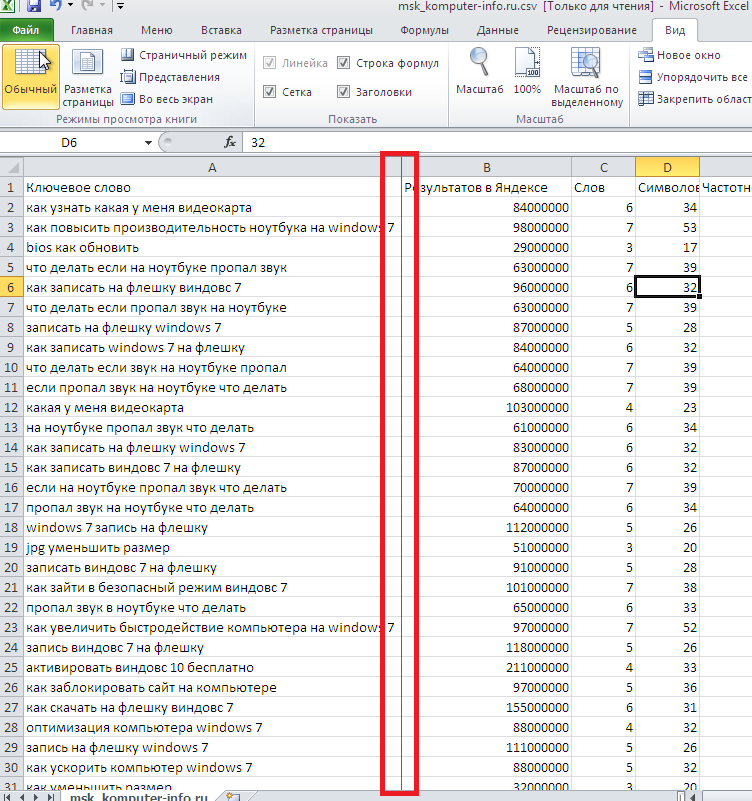The height and width of the screenshot is (801, 752).
Task: Click the insert new worksheet tab icon
Action: tap(232, 796)
